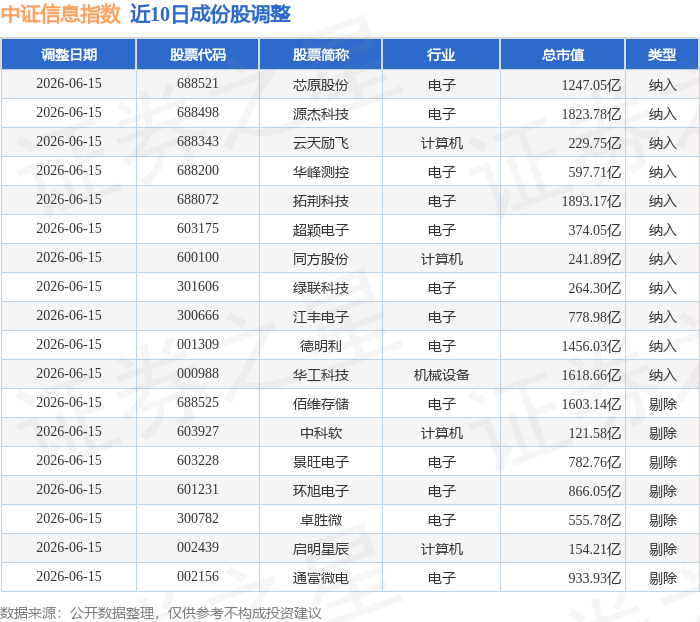Click the 行业 column header
The width and height of the screenshot is (700, 622).
pos(441,54)
